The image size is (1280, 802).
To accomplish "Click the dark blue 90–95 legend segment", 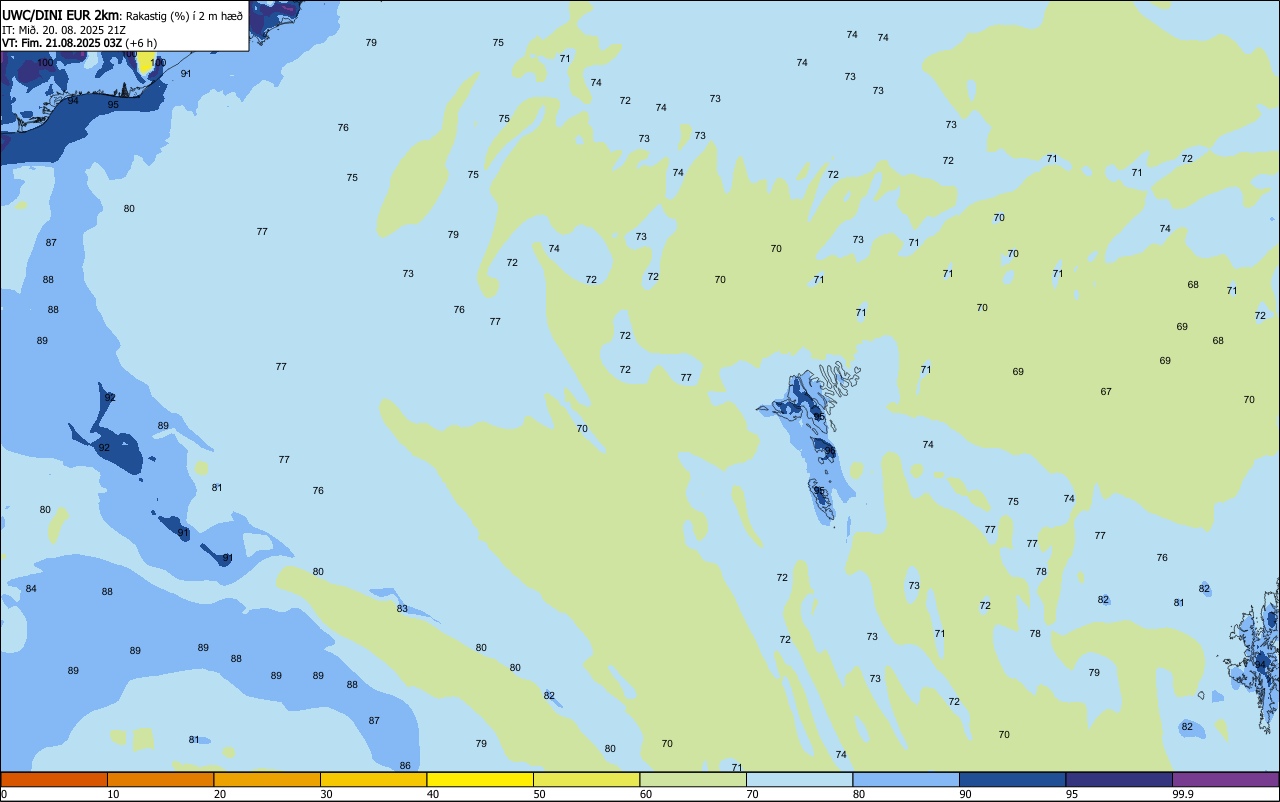I will 1012,779.
